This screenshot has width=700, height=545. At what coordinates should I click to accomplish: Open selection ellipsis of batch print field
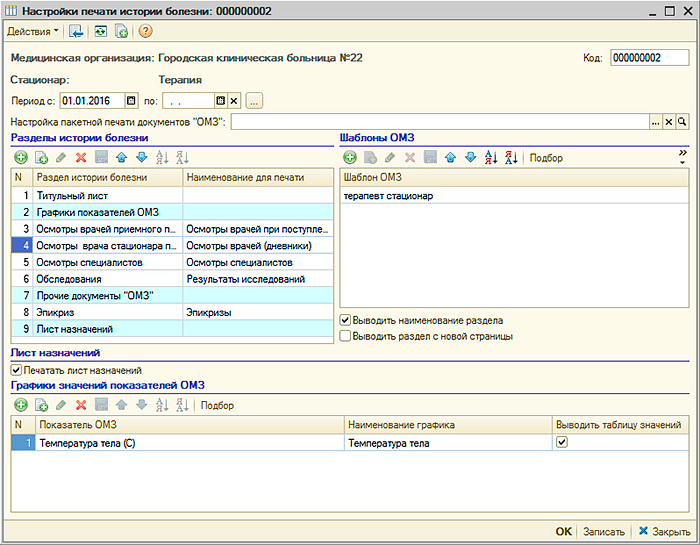(x=655, y=122)
